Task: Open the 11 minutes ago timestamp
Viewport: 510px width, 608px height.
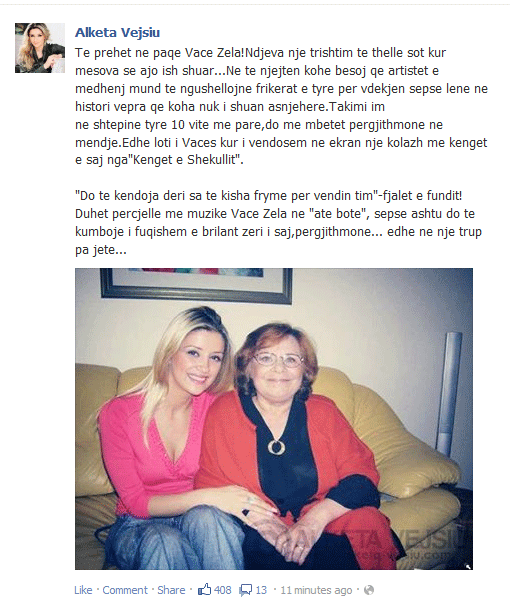Action: point(316,590)
